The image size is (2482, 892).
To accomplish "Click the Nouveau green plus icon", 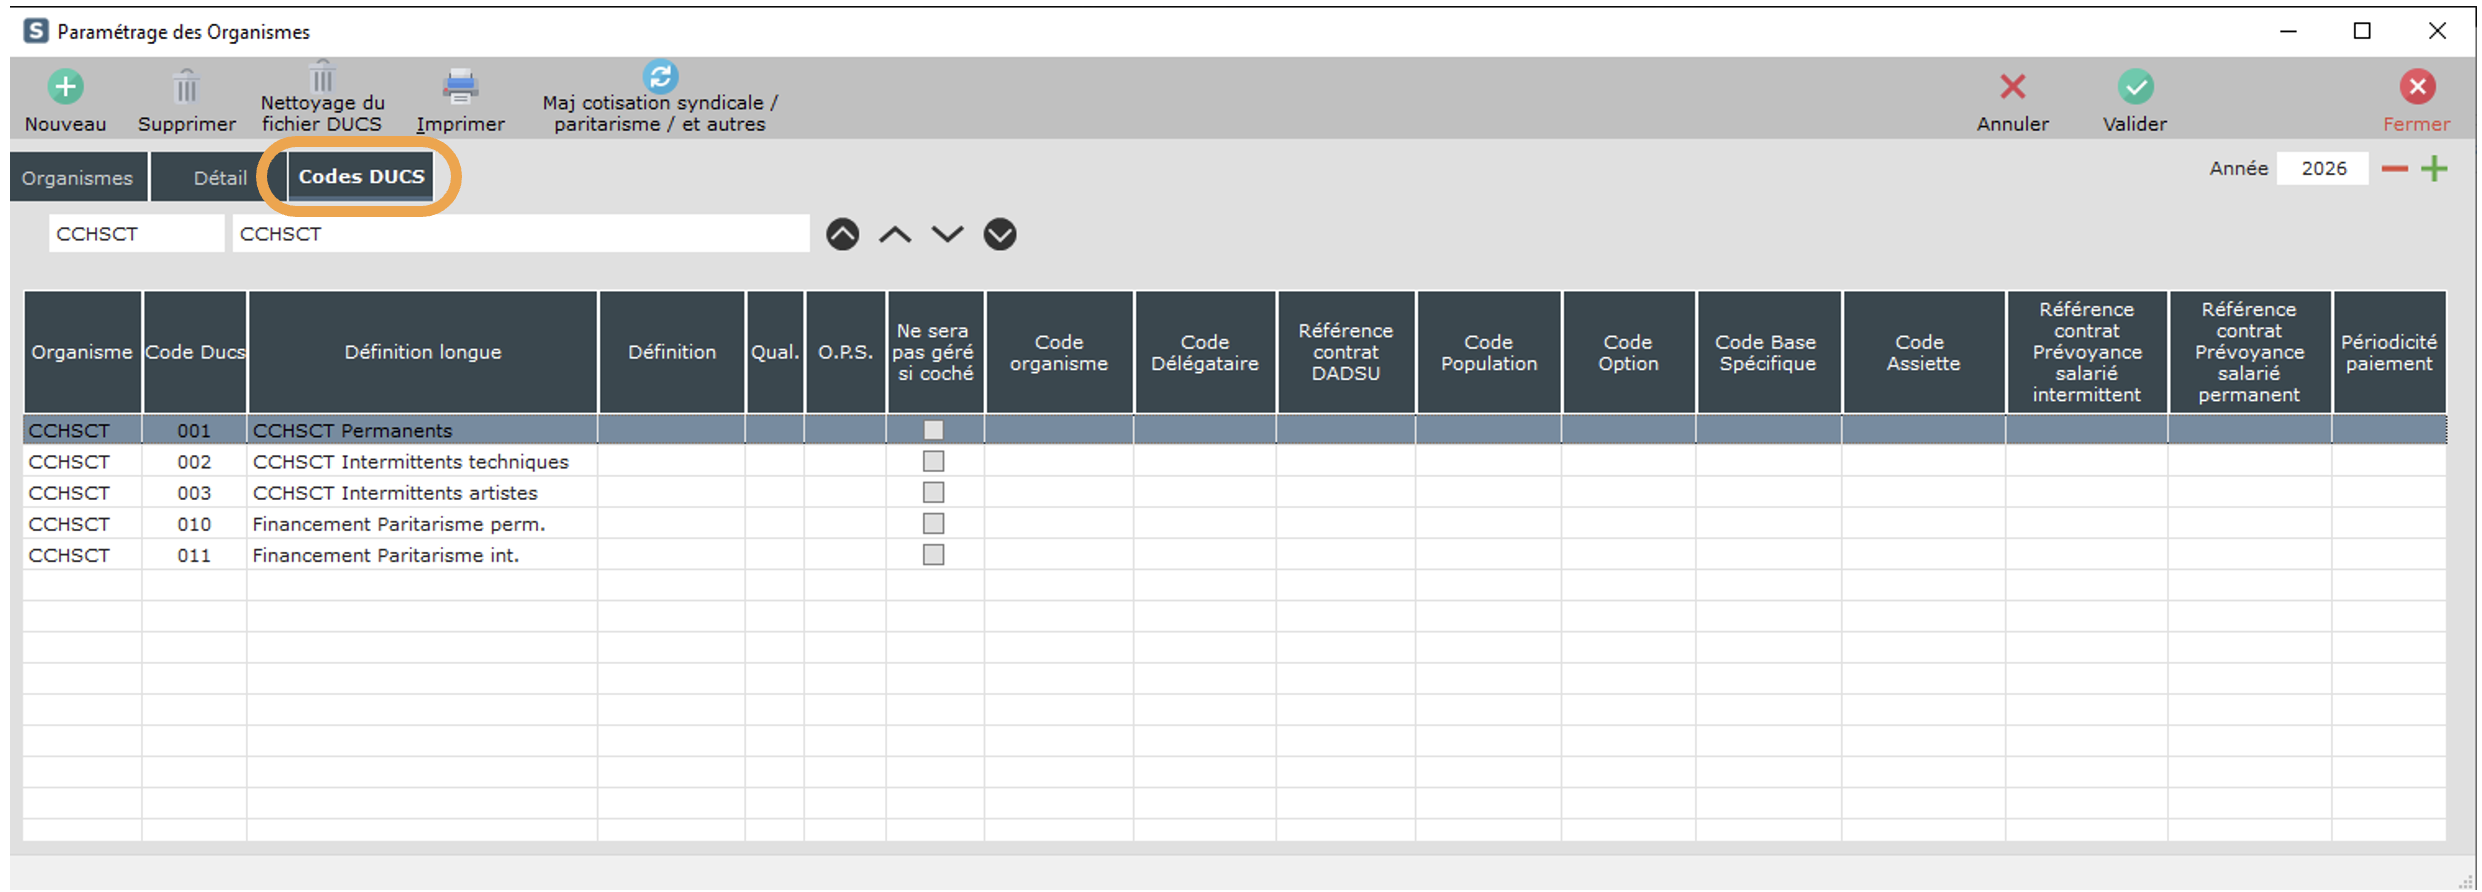I will (x=66, y=88).
